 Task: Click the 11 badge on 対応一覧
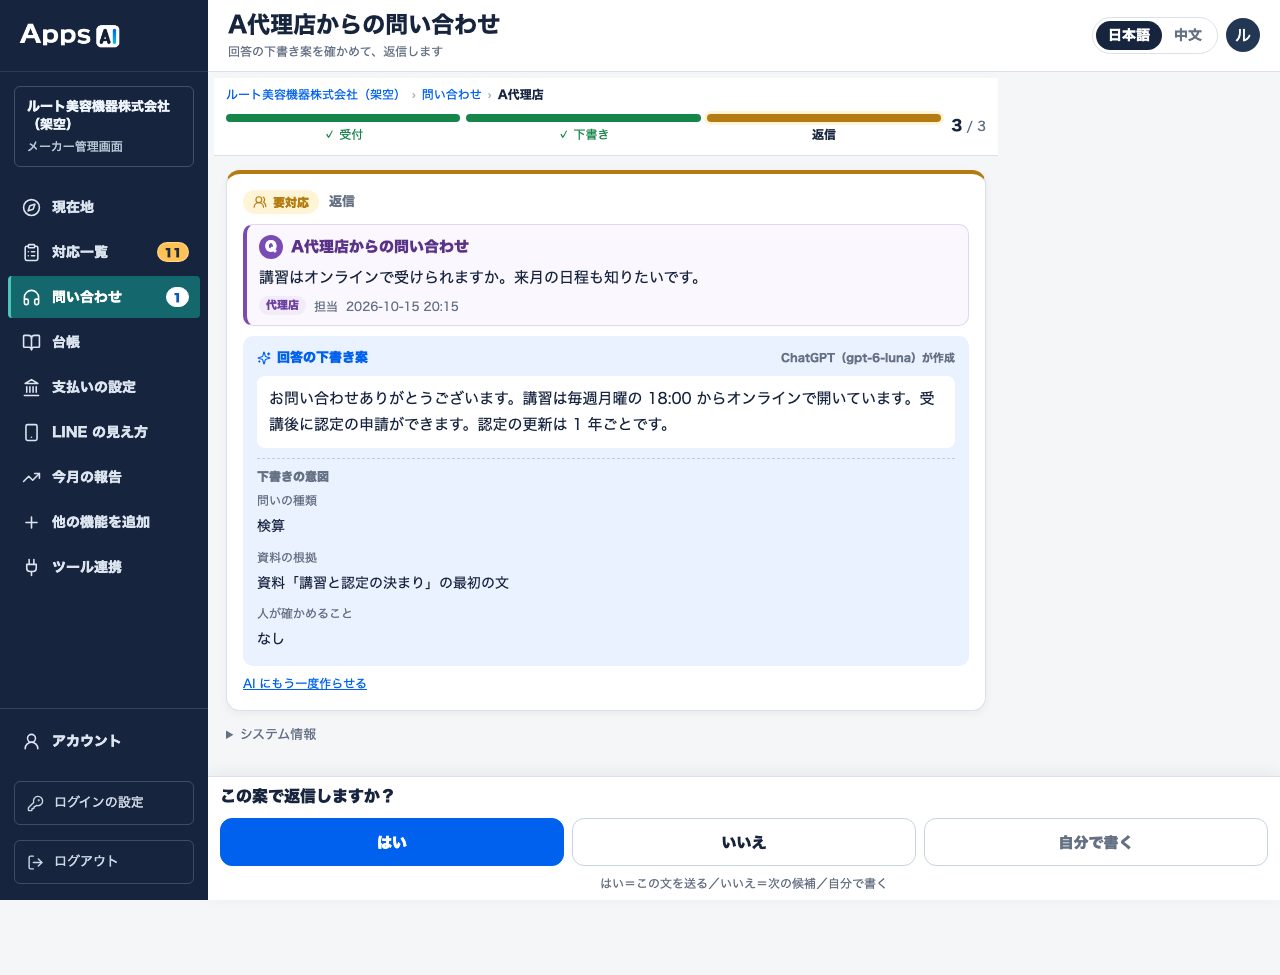point(173,252)
